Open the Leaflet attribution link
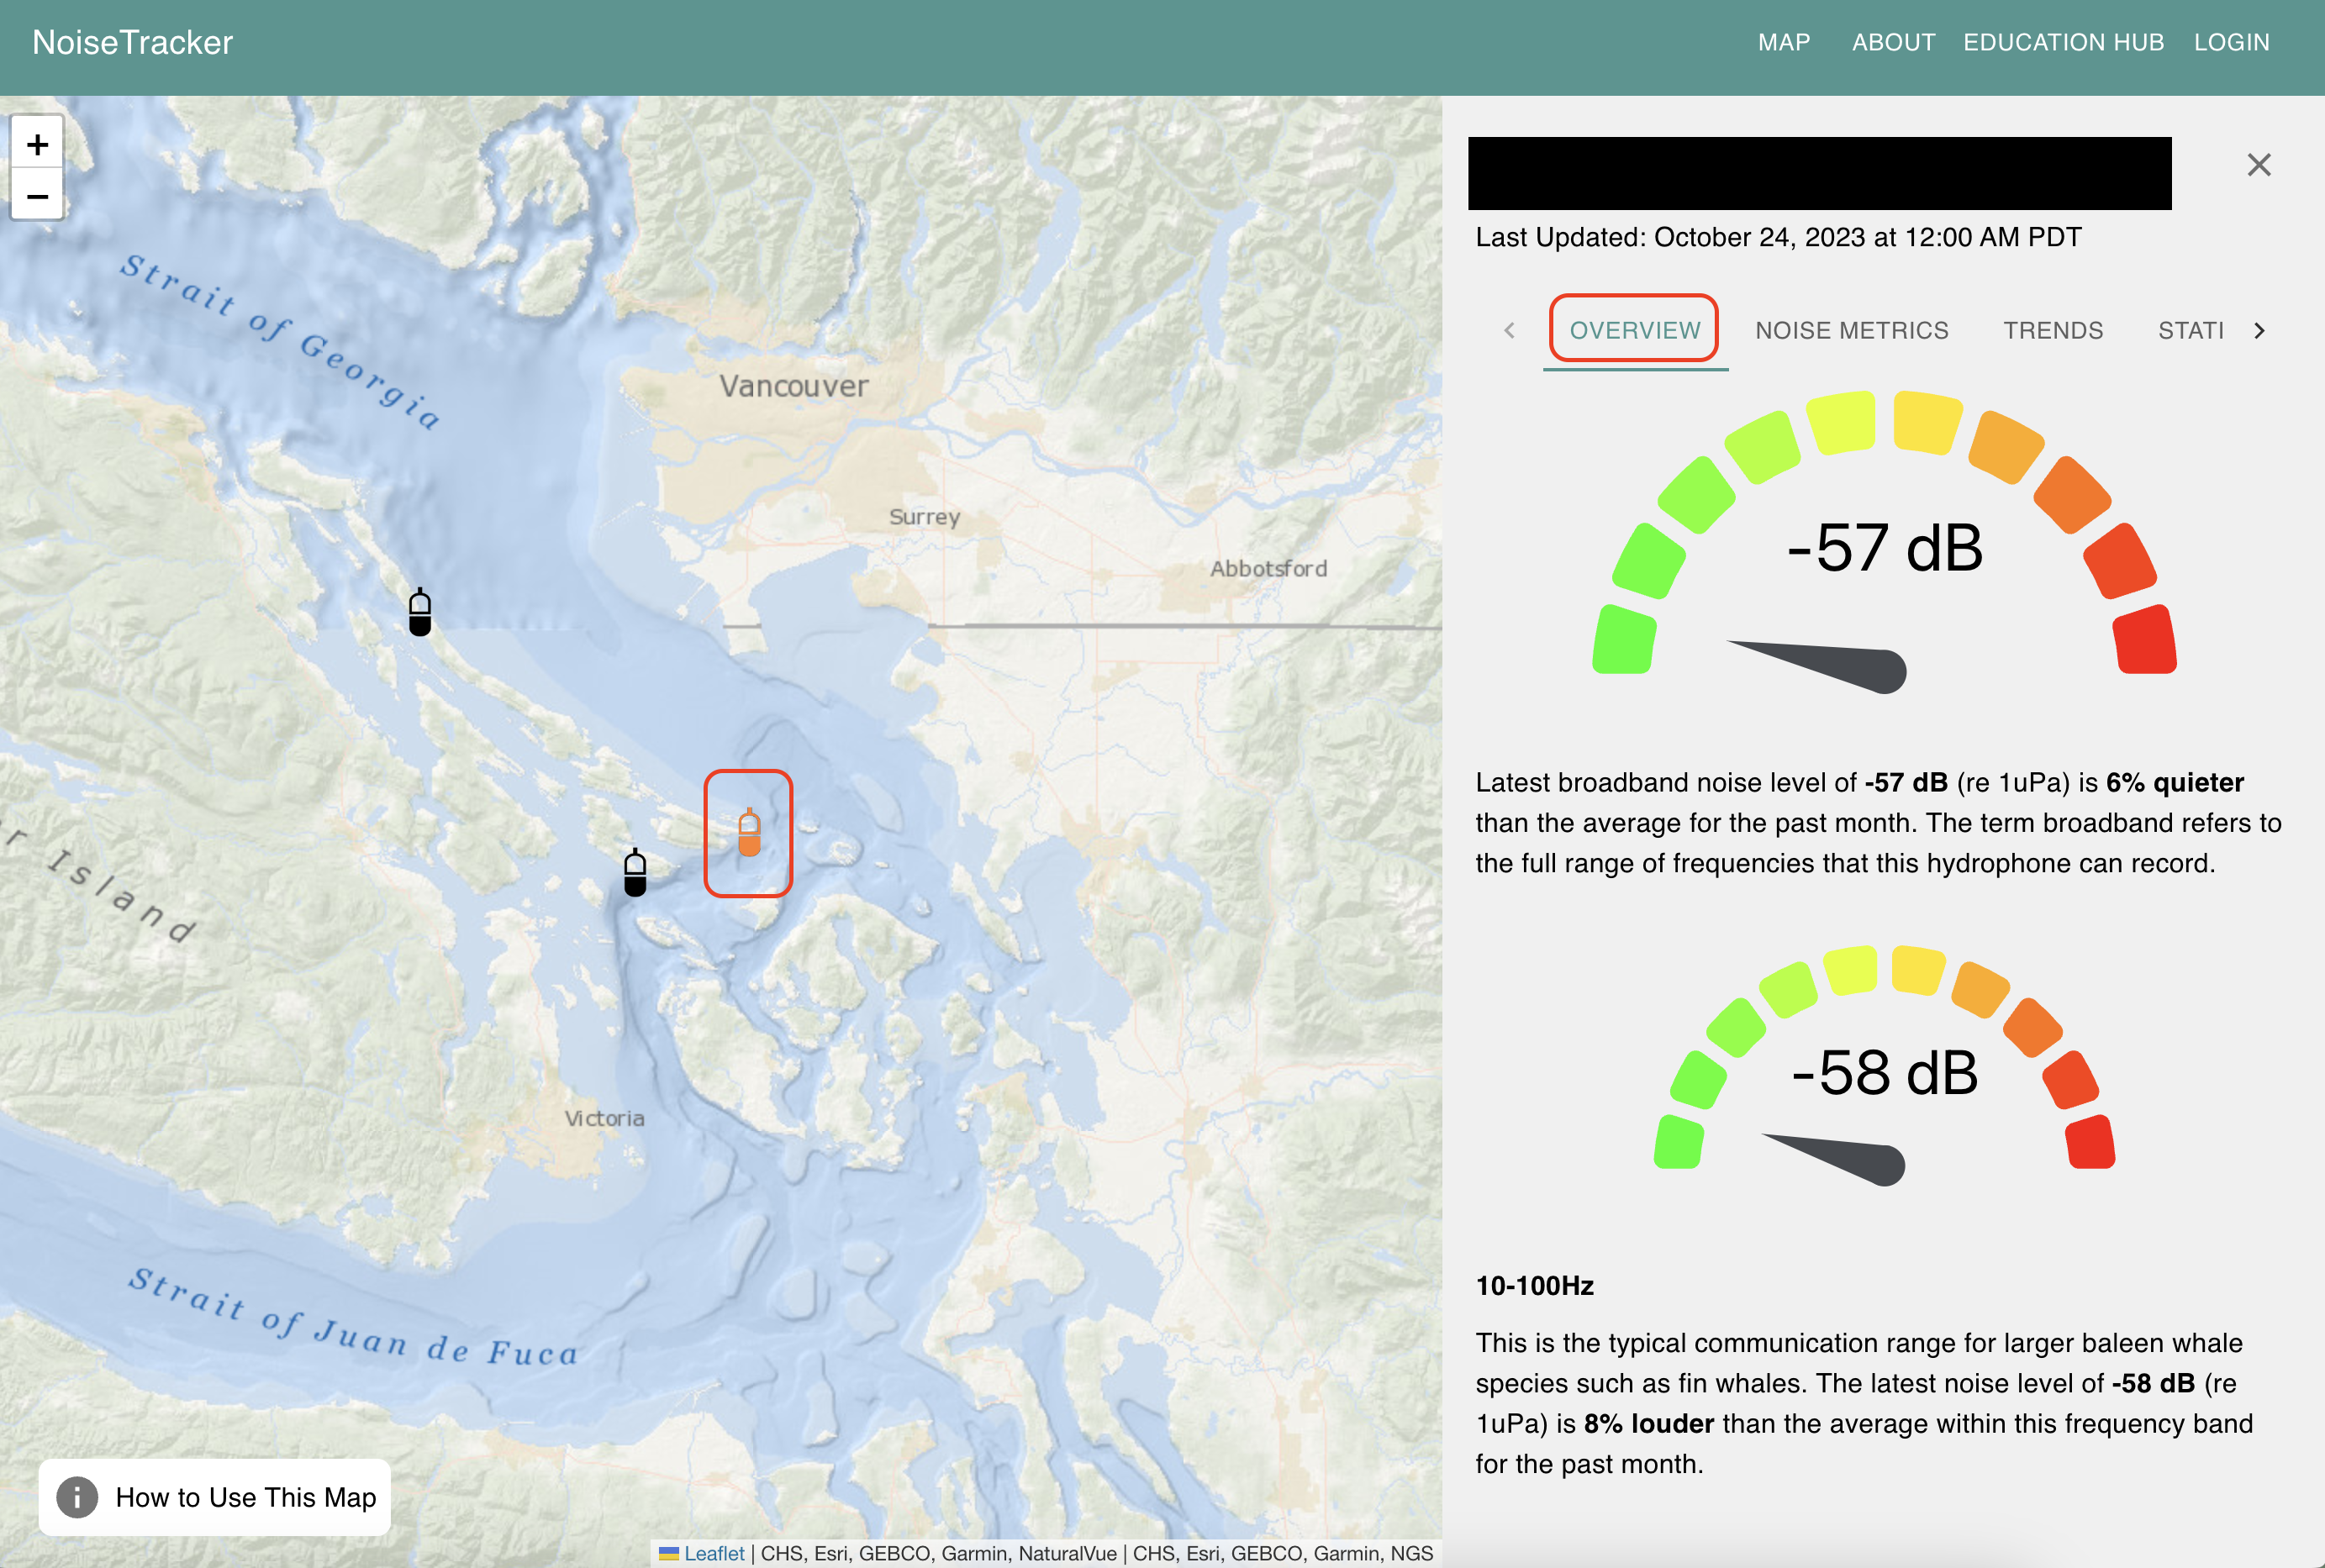Image resolution: width=2325 pixels, height=1568 pixels. [713, 1553]
